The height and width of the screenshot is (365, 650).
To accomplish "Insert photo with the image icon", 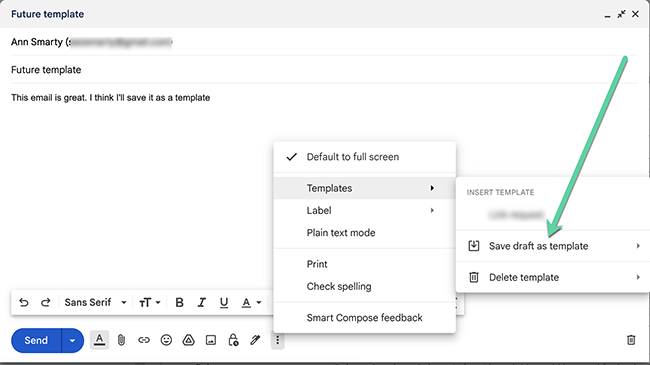I will pos(211,341).
